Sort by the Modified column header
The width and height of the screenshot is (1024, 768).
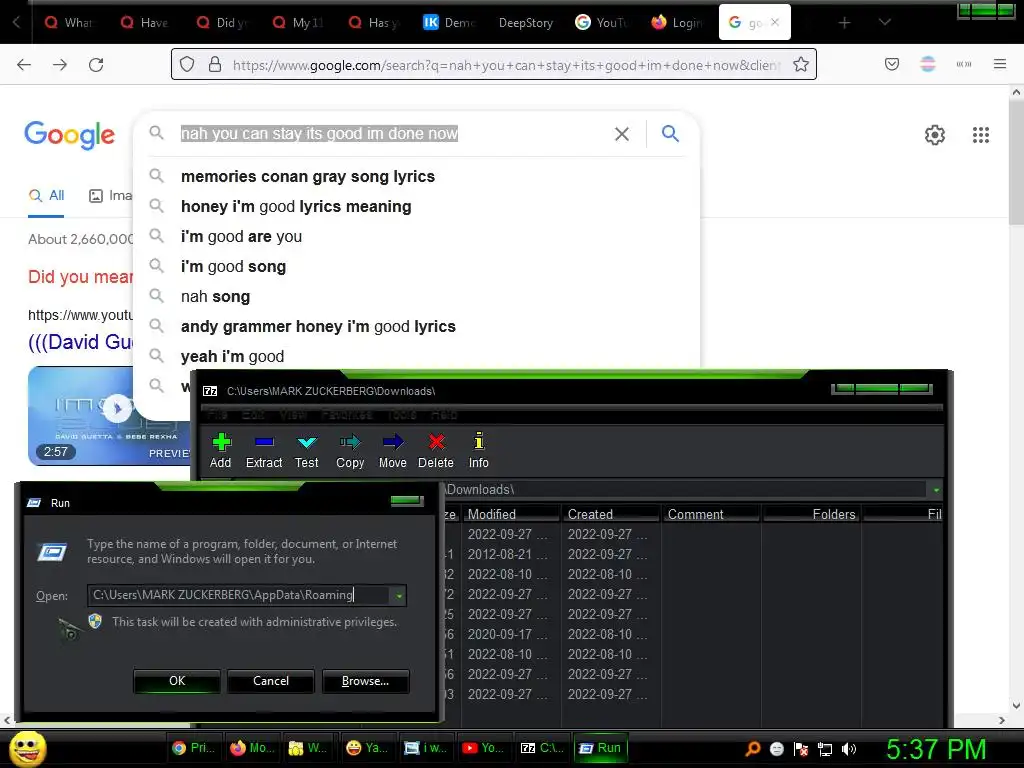[511, 515]
